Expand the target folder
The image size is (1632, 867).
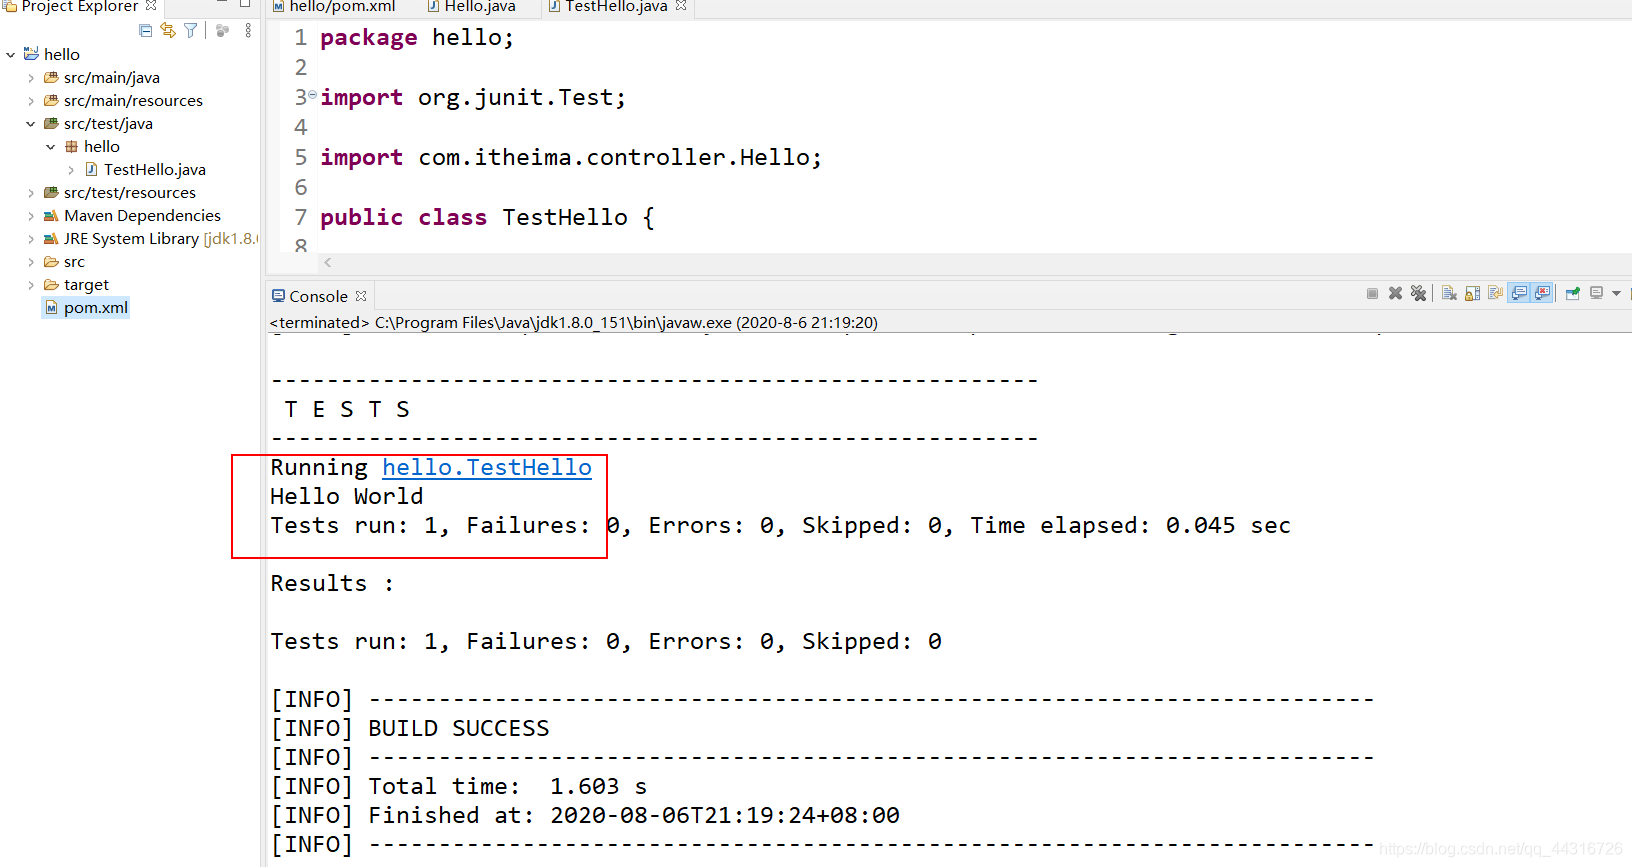[x=31, y=285]
